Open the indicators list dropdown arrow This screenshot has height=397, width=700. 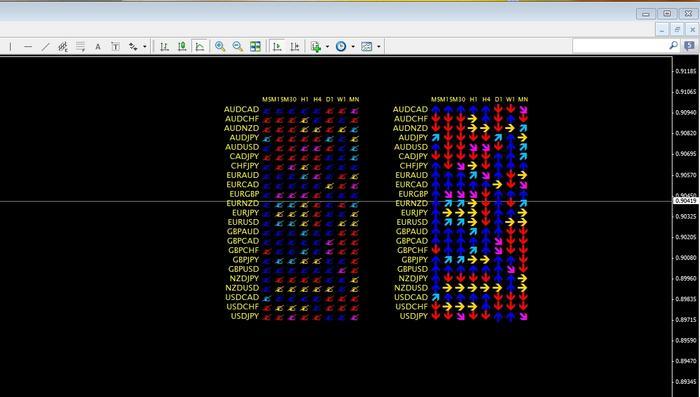[327, 46]
